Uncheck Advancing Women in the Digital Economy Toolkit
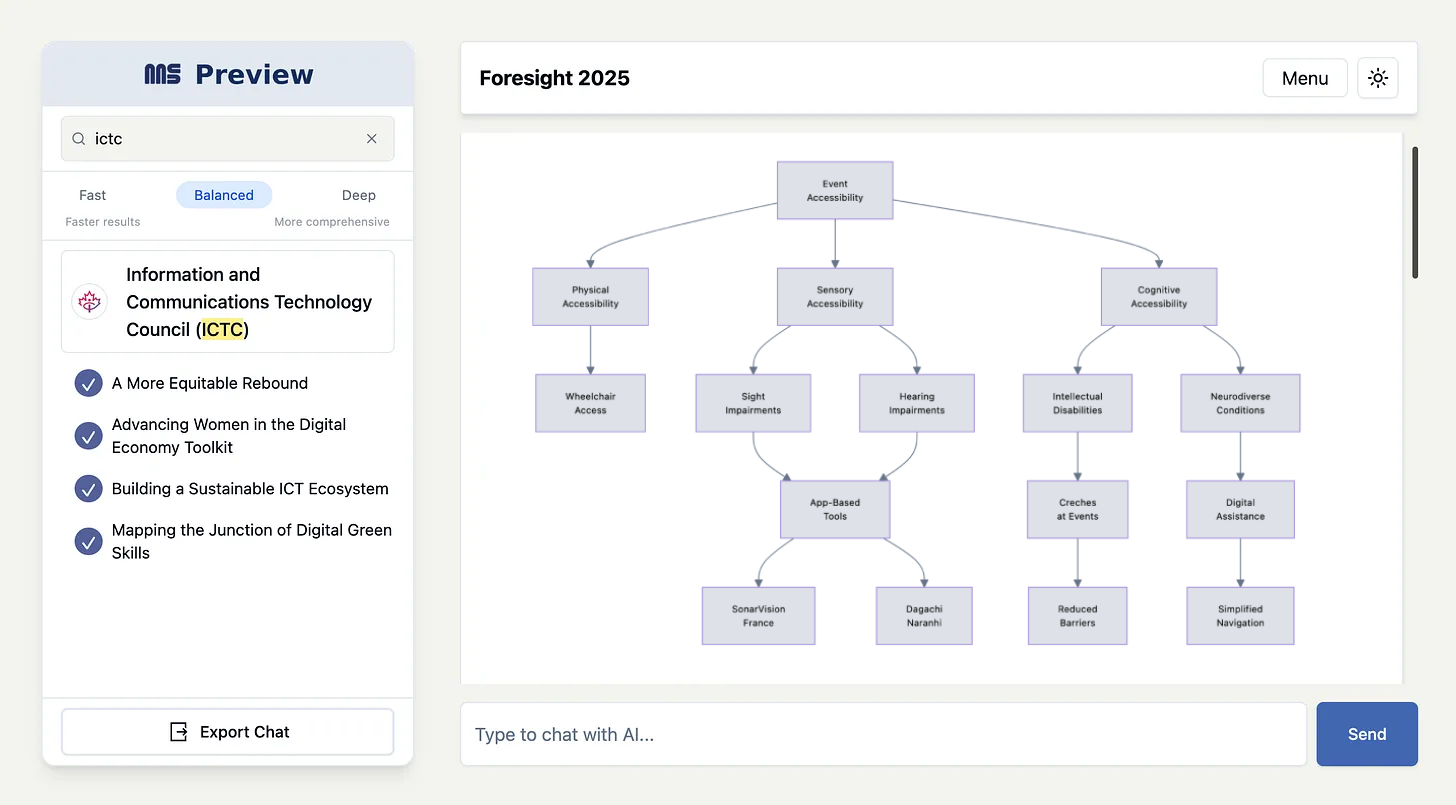Screen dimensions: 1456x805 tap(89, 436)
